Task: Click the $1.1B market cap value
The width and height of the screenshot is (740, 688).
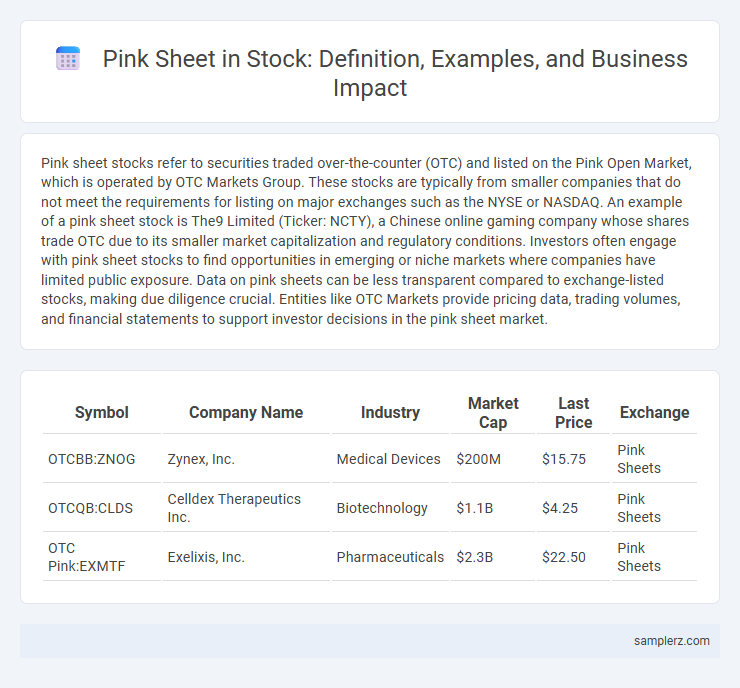Action: [474, 508]
